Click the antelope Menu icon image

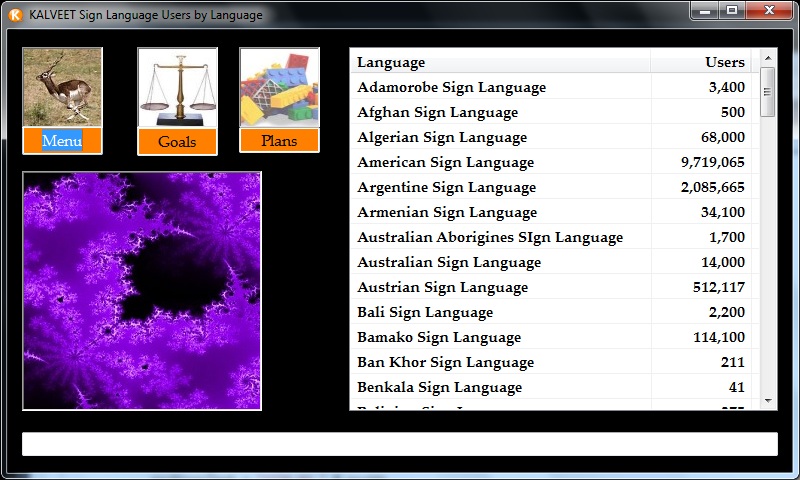(62, 87)
